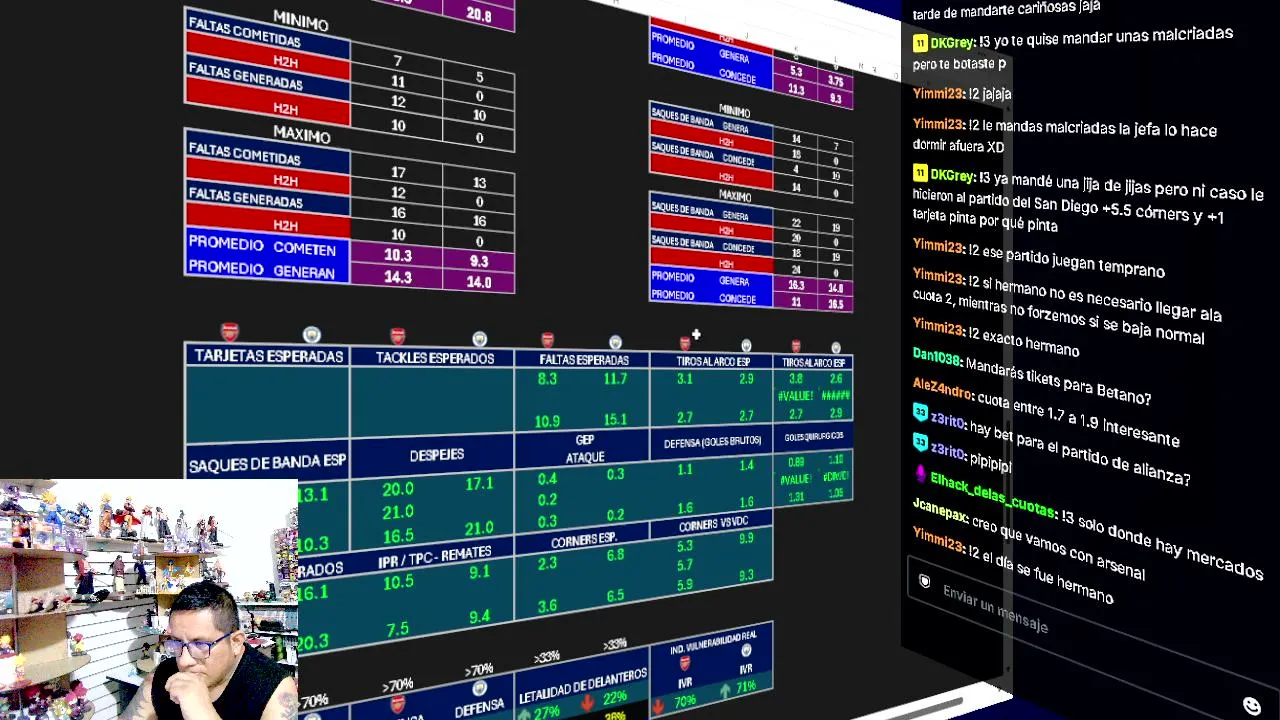Click the badge beside DKGrey's 'San Diego' message
The width and height of the screenshot is (1280, 720).
(920, 174)
